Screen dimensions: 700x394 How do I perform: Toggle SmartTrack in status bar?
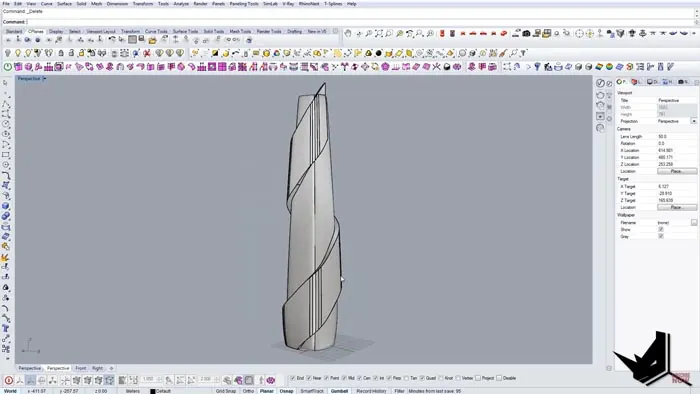coord(312,391)
